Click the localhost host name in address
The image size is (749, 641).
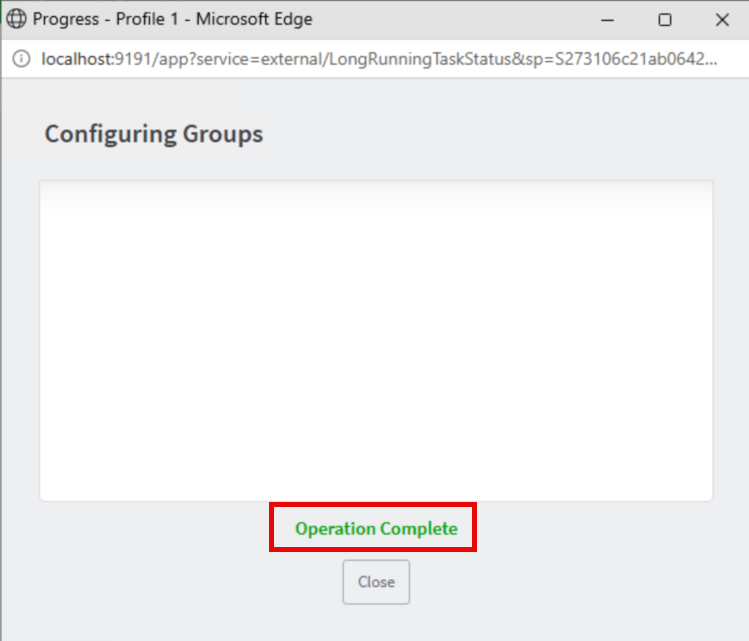click(76, 59)
